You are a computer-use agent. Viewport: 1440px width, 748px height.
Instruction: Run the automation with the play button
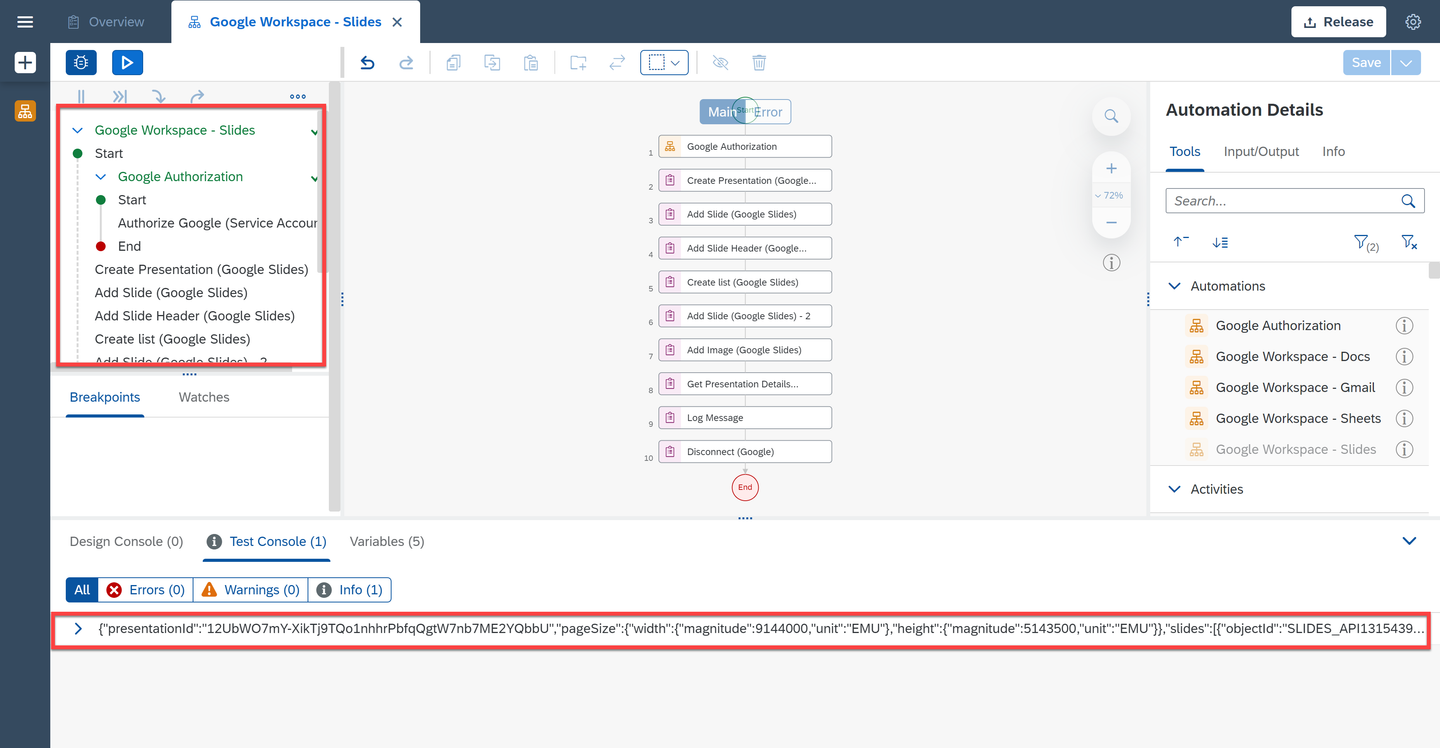(127, 63)
